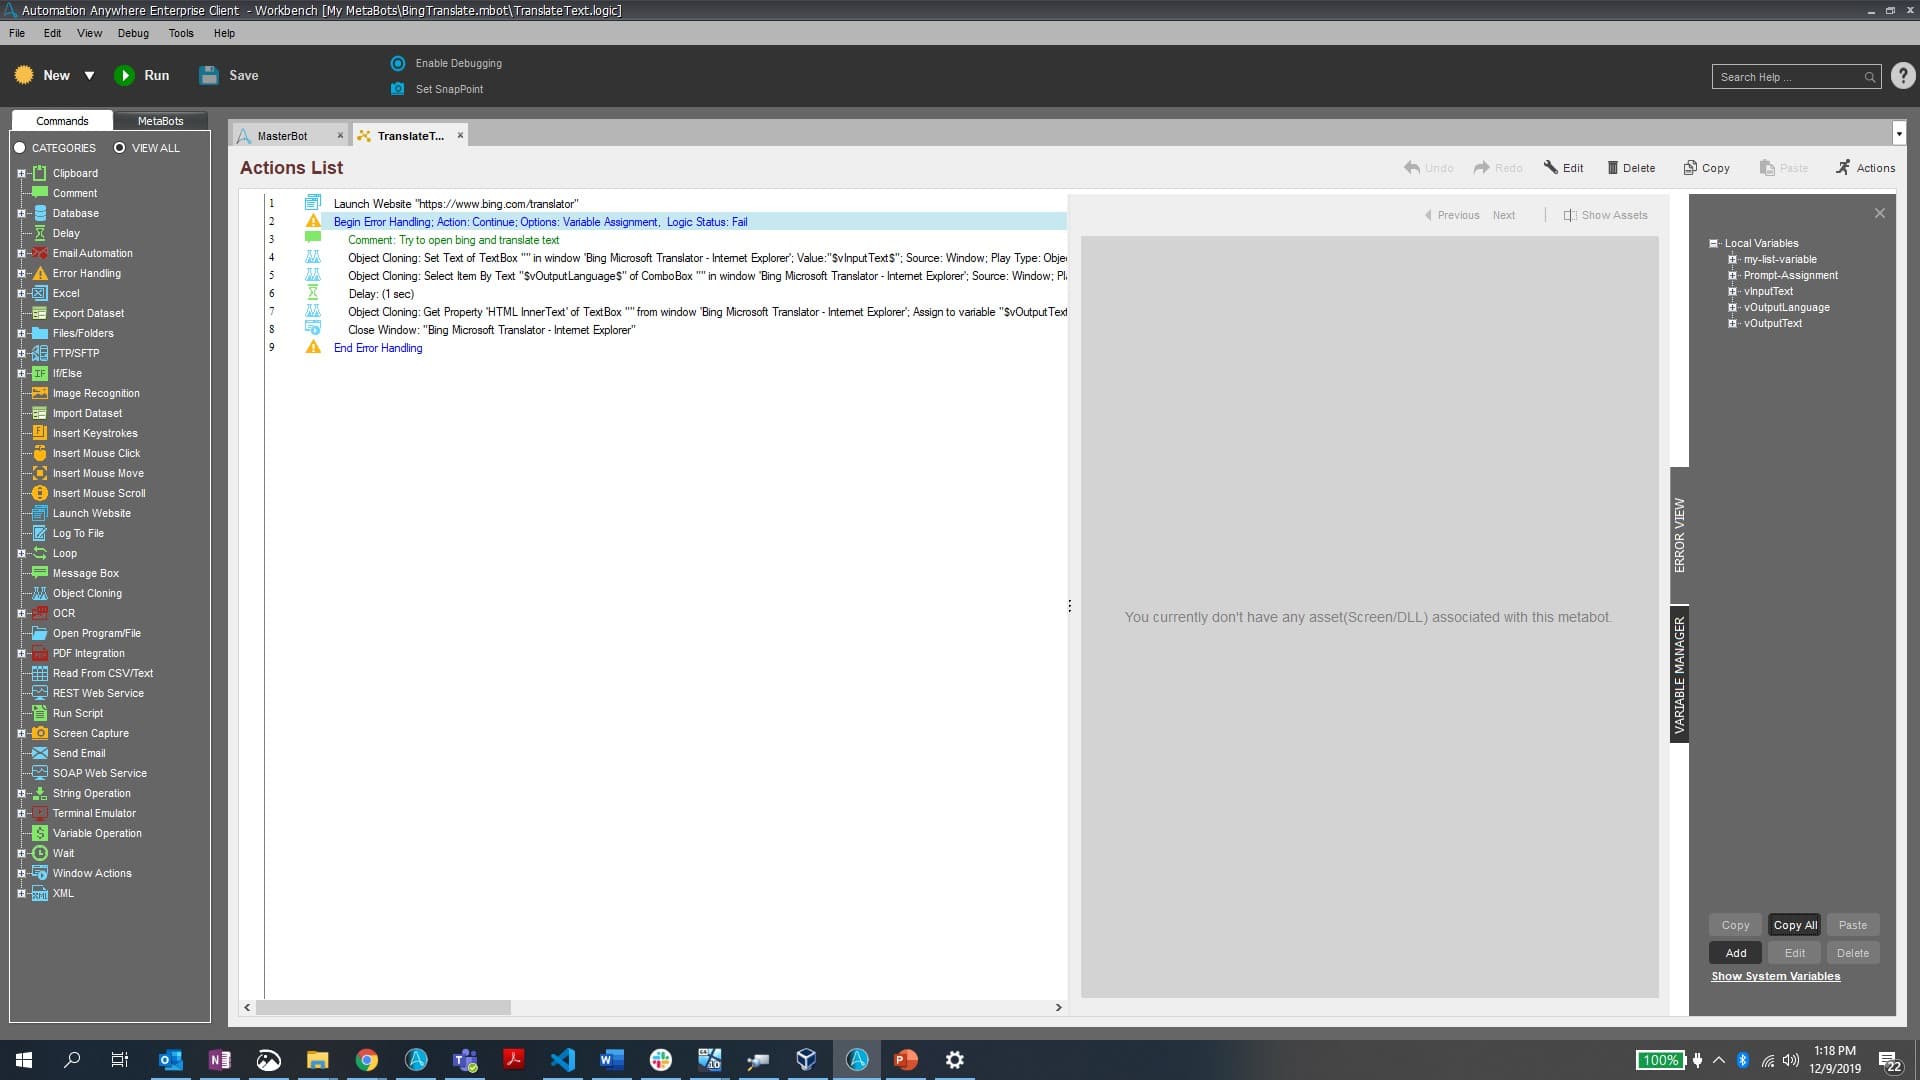Click the New sun icon
This screenshot has width=1920, height=1080.
click(24, 75)
